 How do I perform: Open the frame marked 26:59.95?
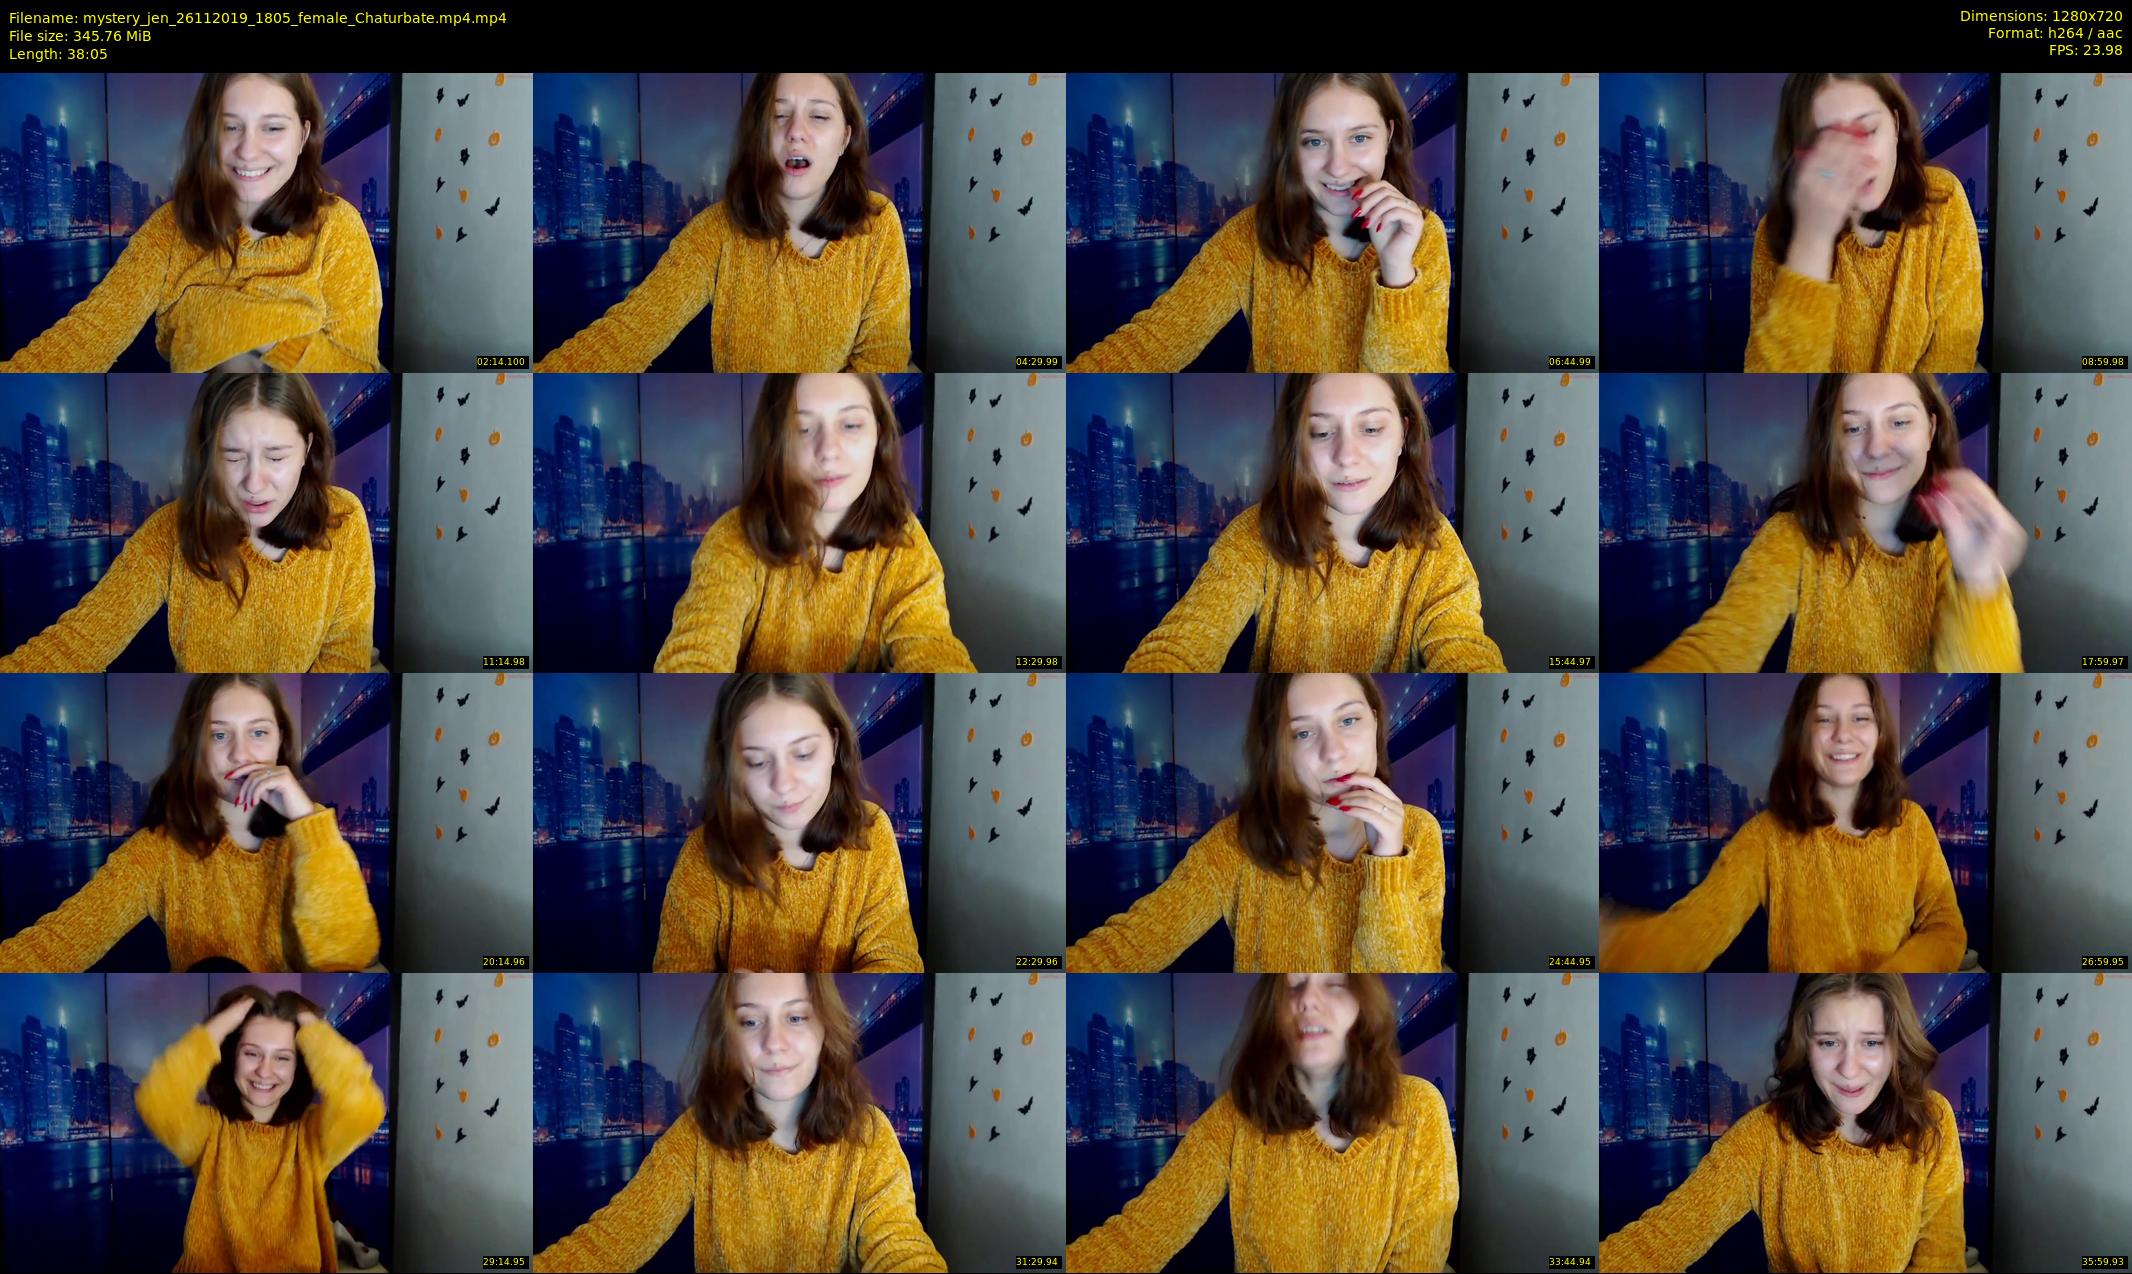click(1865, 822)
